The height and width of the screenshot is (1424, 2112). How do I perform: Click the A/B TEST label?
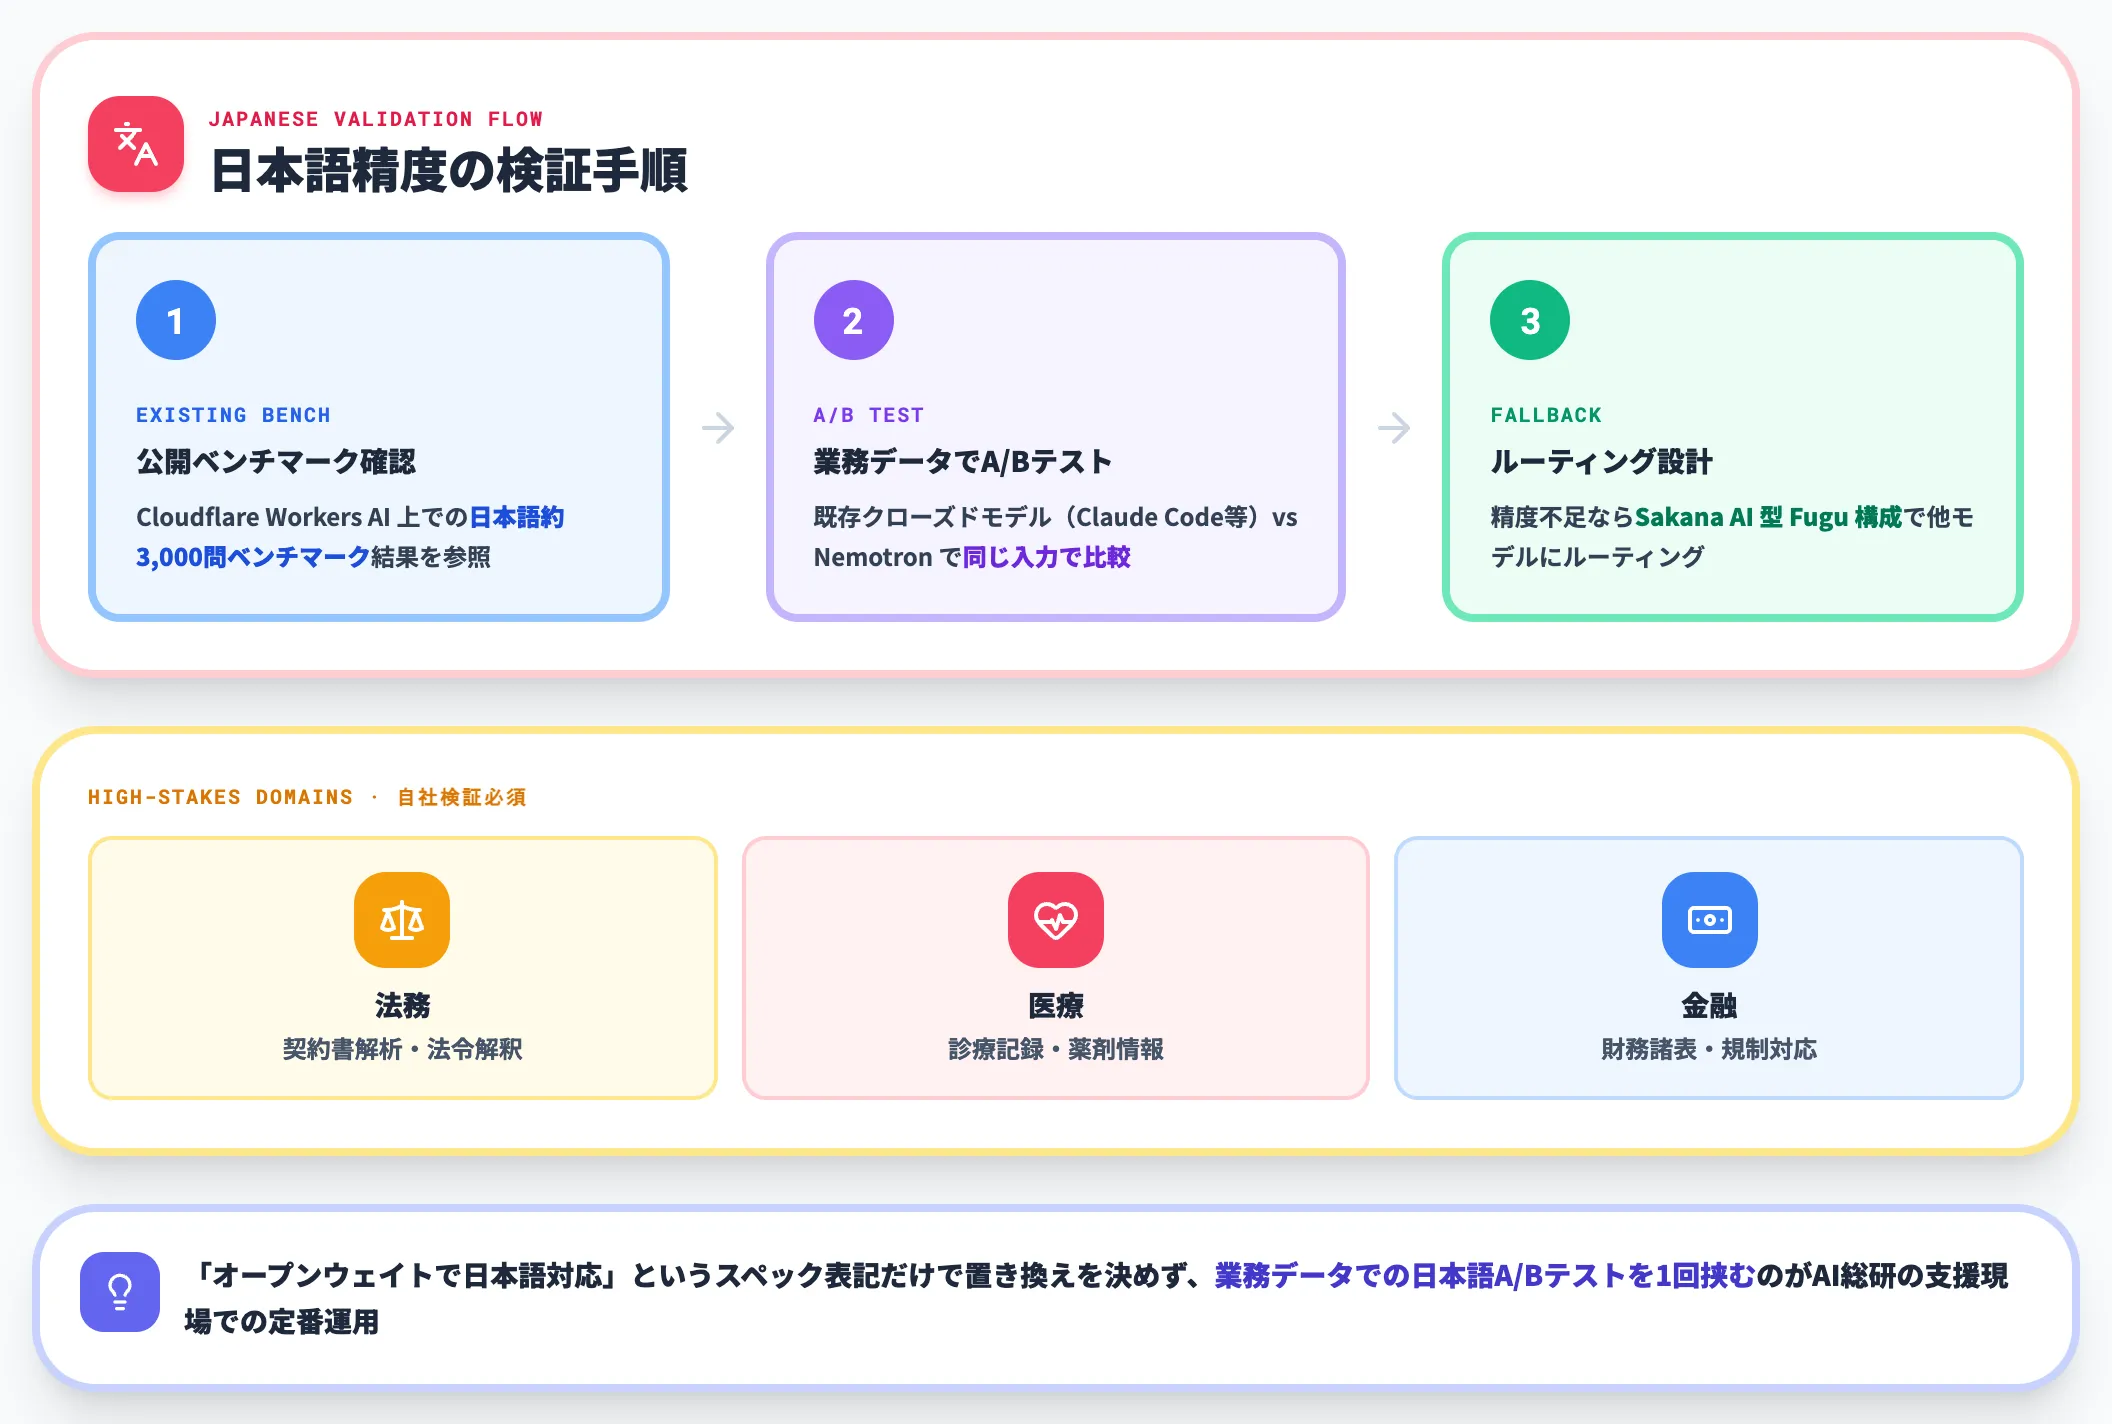869,415
